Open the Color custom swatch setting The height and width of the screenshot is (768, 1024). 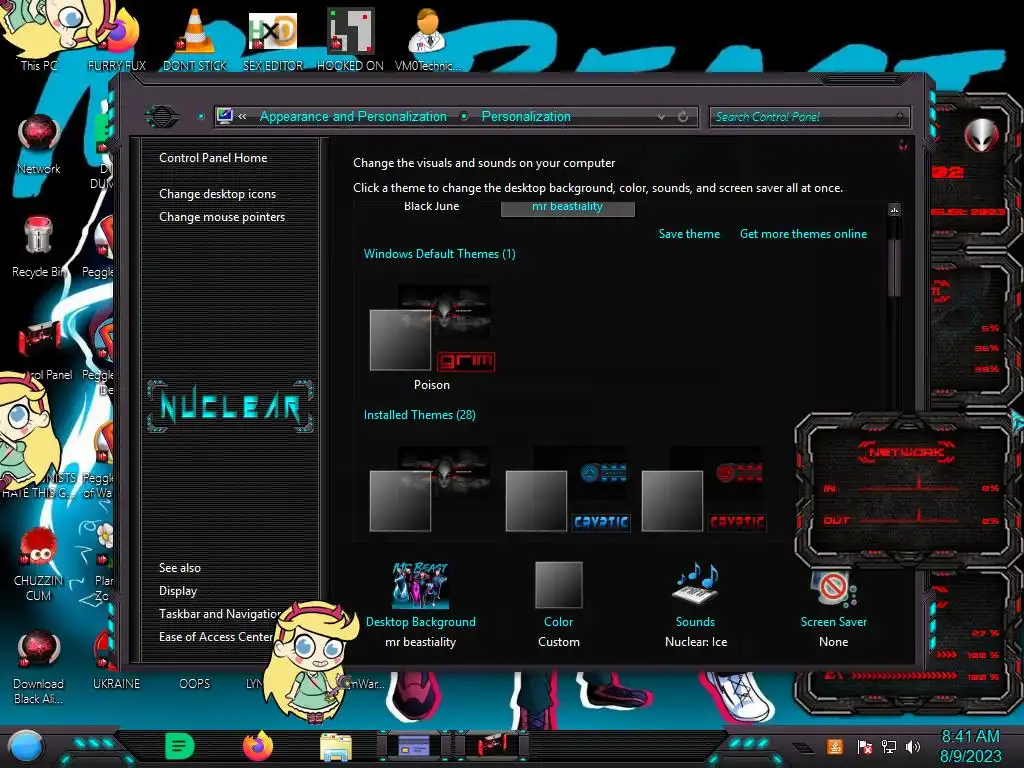point(558,585)
